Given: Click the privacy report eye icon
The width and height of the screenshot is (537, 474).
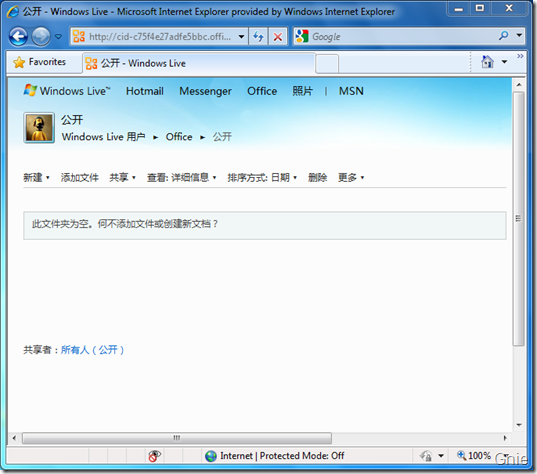Looking at the screenshot, I should pos(154,456).
